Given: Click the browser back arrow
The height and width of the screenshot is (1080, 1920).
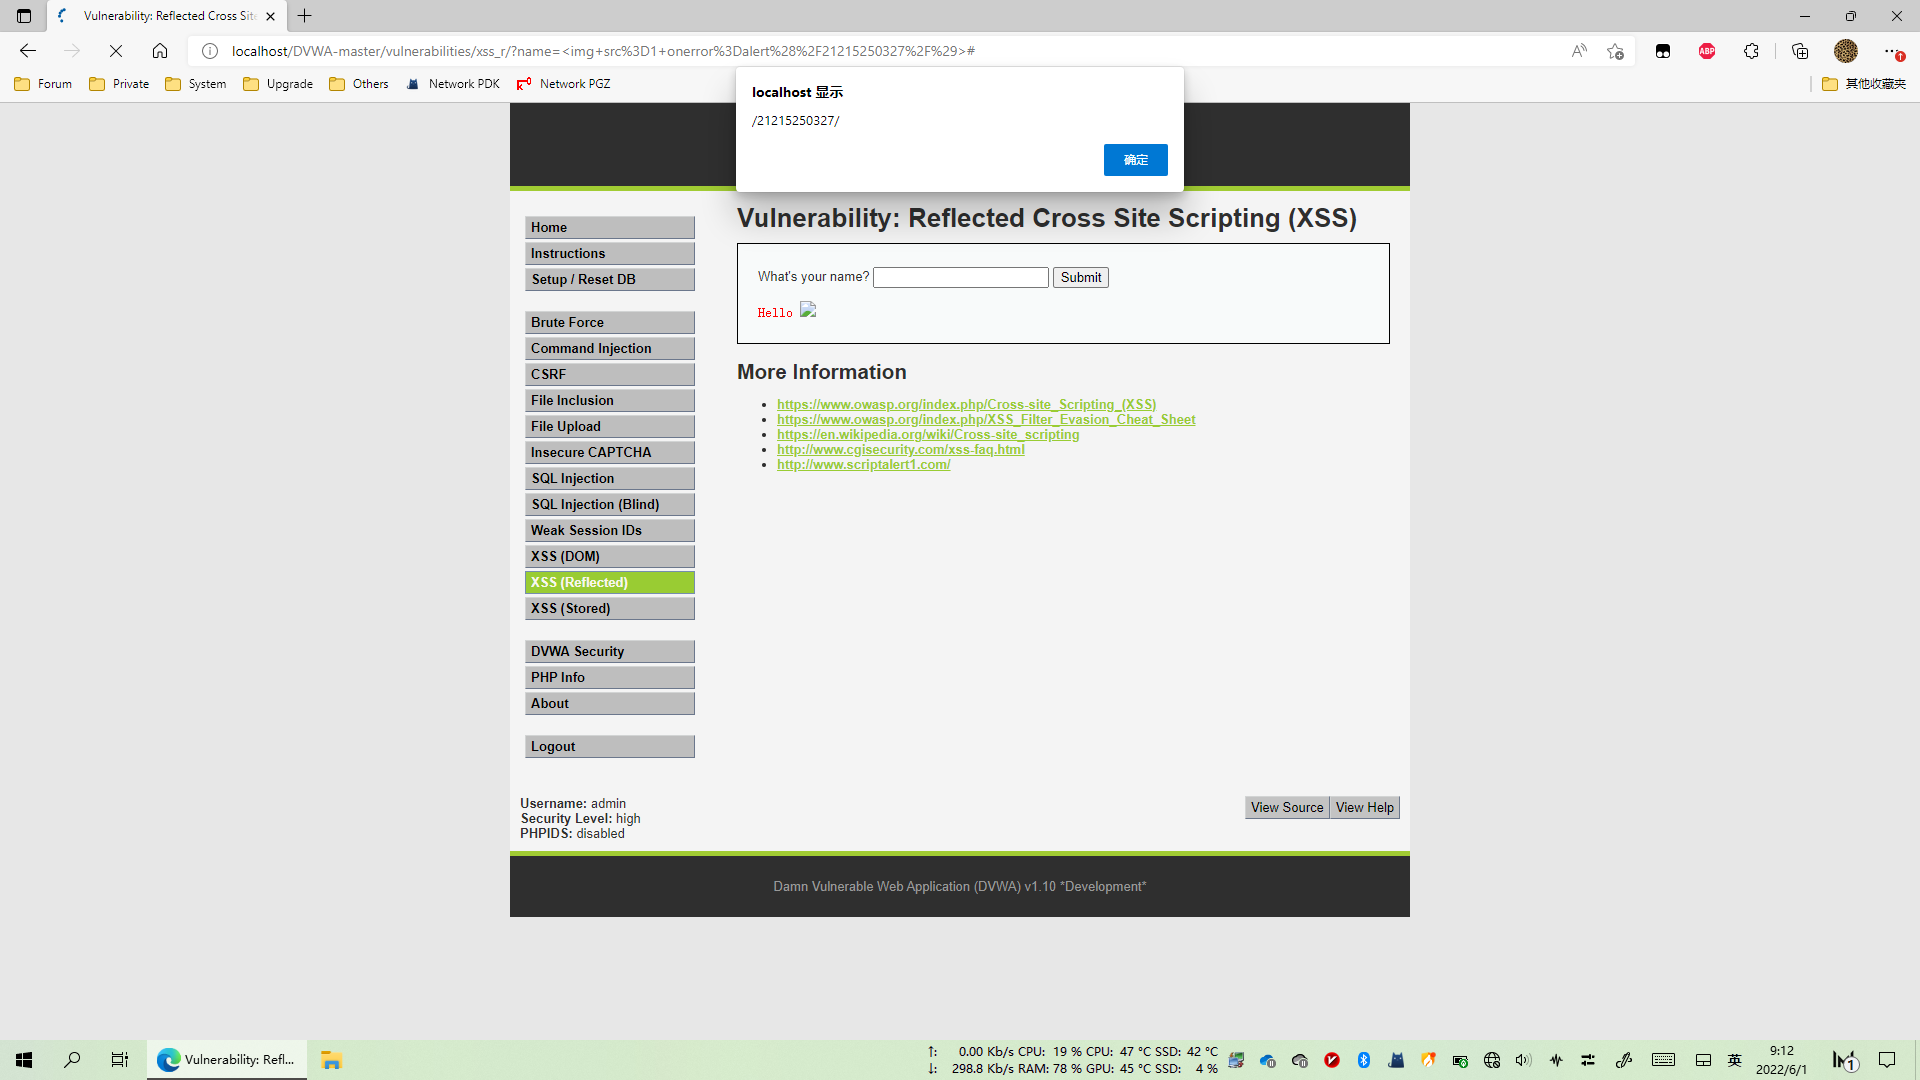Looking at the screenshot, I should click(28, 51).
